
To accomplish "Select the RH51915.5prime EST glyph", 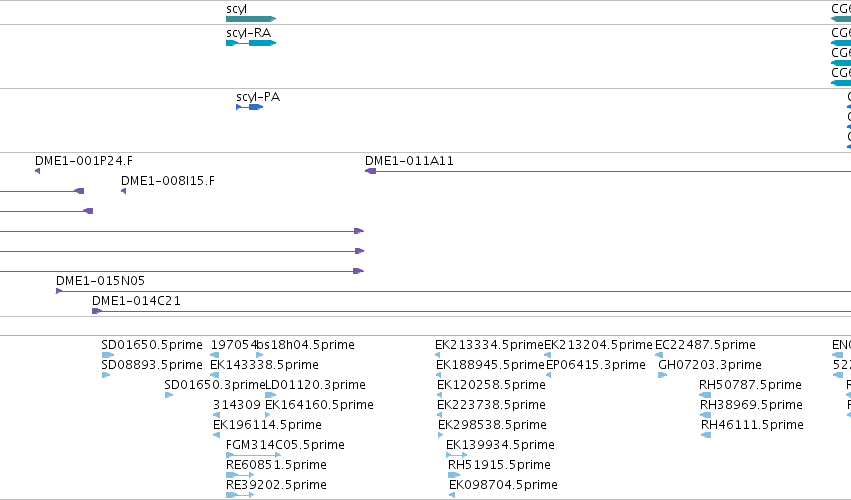I will [x=454, y=475].
